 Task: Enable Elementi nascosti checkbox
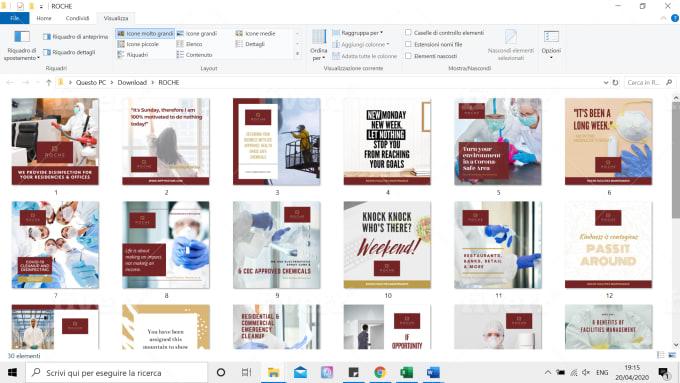408,56
